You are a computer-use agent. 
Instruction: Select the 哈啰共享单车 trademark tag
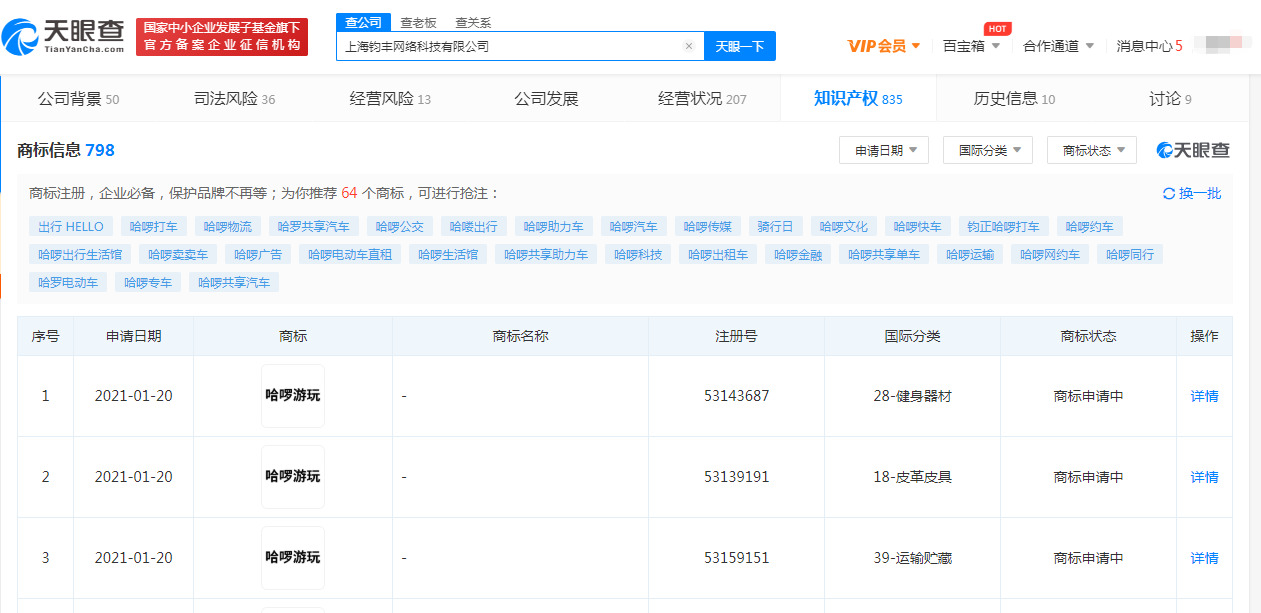pyautogui.click(x=884, y=254)
